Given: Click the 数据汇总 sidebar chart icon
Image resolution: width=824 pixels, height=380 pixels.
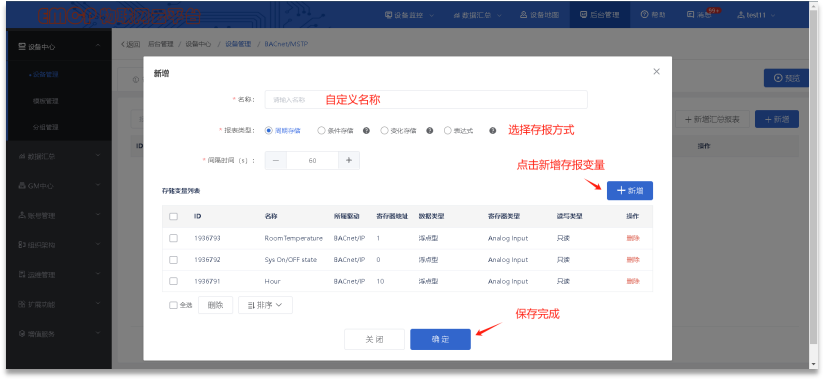Looking at the screenshot, I should tap(22, 157).
